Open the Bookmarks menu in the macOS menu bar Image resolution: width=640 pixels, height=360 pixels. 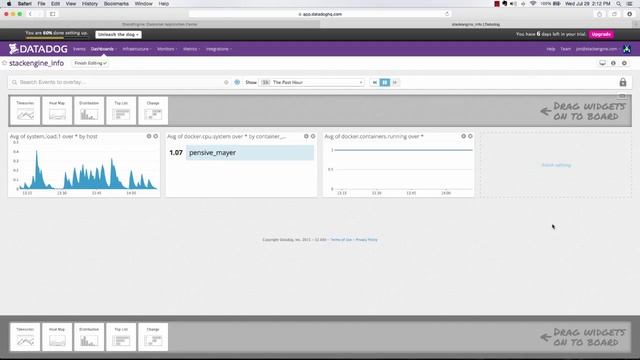point(116,4)
